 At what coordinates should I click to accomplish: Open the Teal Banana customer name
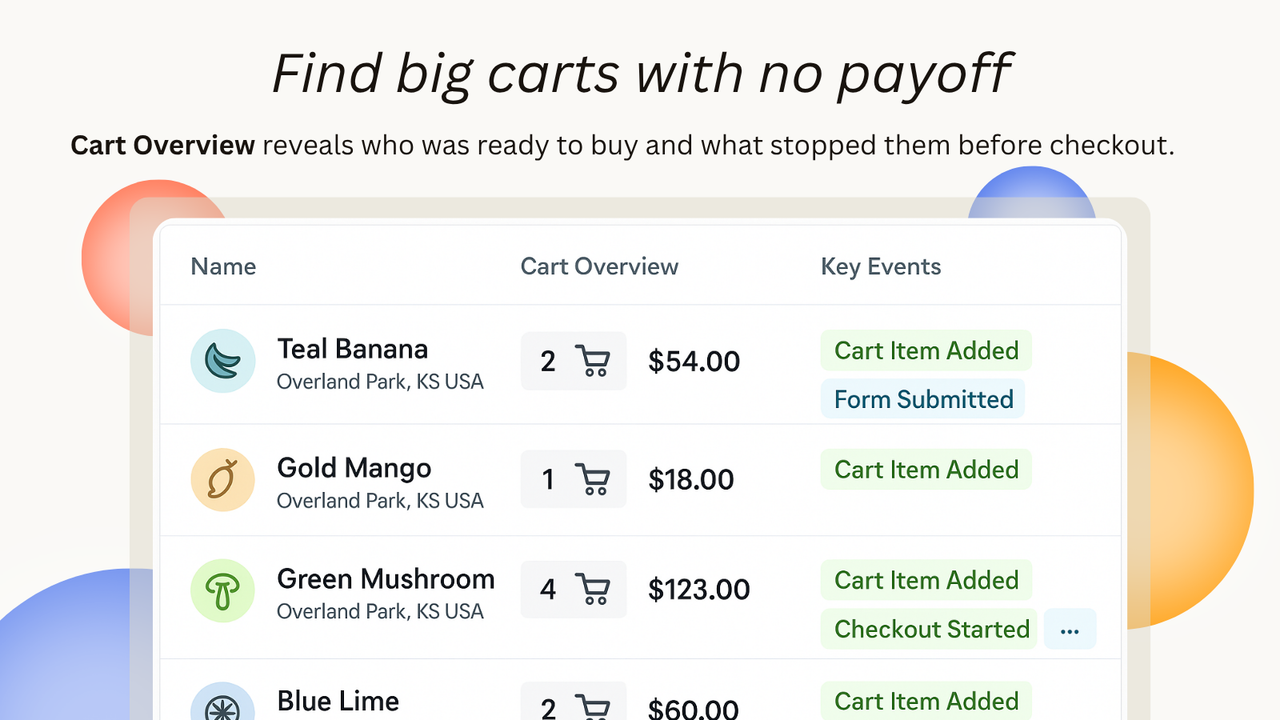pyautogui.click(x=352, y=349)
